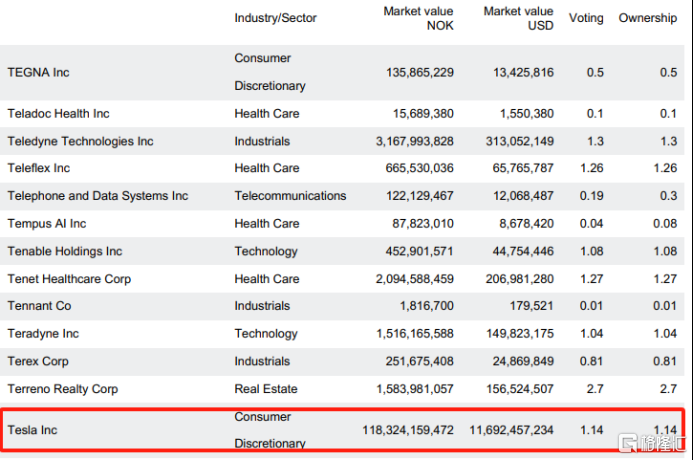Click Teledyne Technologies Inc company name
The image size is (693, 460).
click(80, 141)
